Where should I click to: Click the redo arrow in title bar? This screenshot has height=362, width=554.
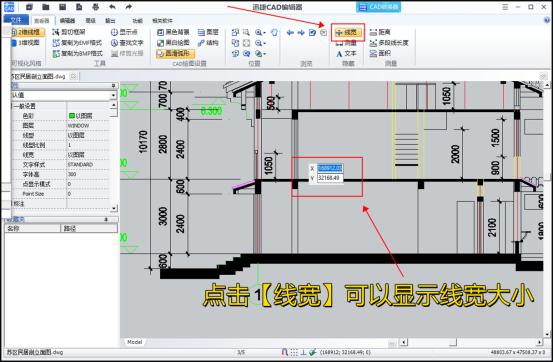(x=128, y=7)
